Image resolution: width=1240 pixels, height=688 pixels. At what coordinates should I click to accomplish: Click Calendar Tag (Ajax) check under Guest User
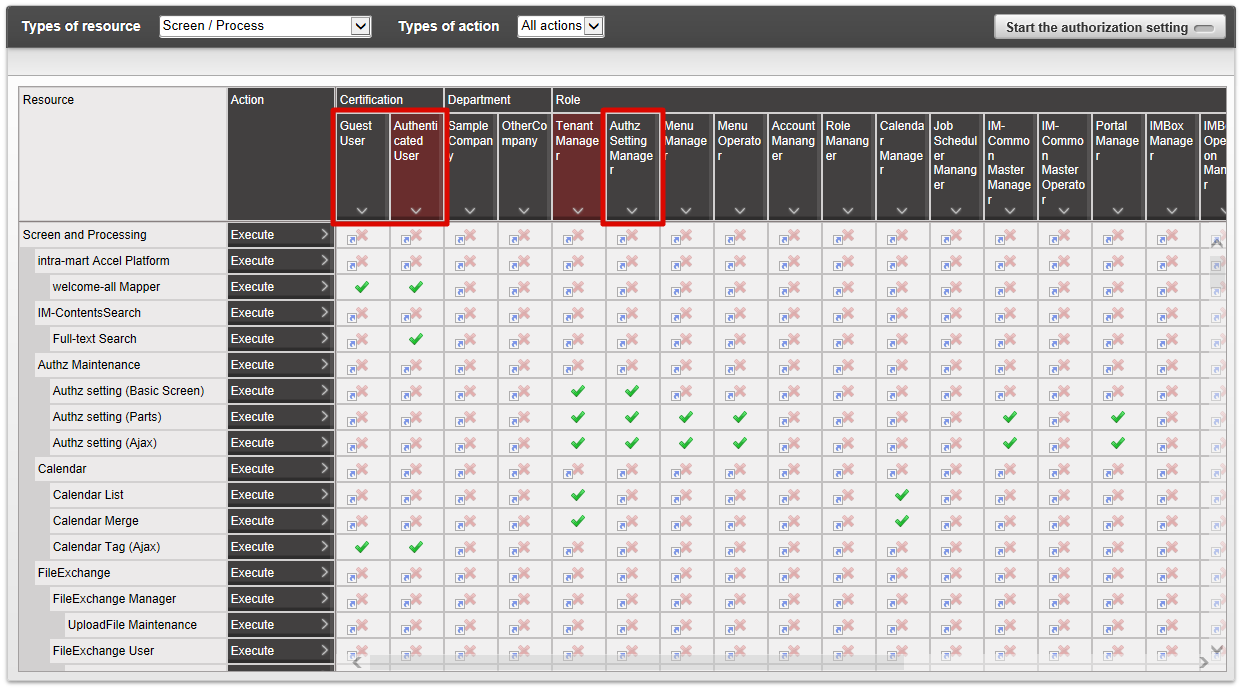click(362, 547)
